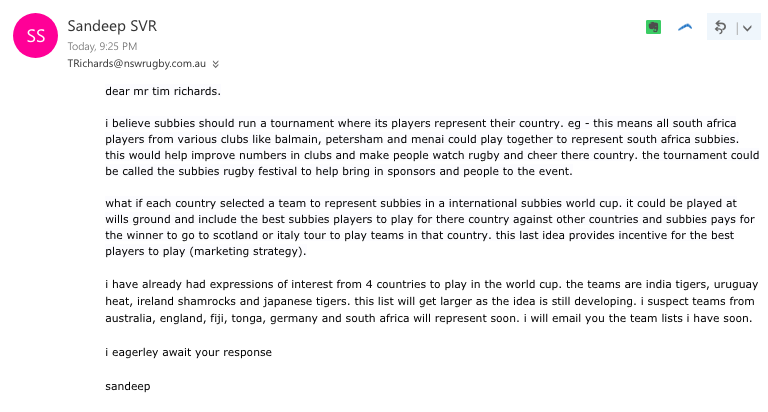Screen dimensions: 768x412
Task: Click the "sandeep" signature text
Action: pyautogui.click(x=127, y=385)
